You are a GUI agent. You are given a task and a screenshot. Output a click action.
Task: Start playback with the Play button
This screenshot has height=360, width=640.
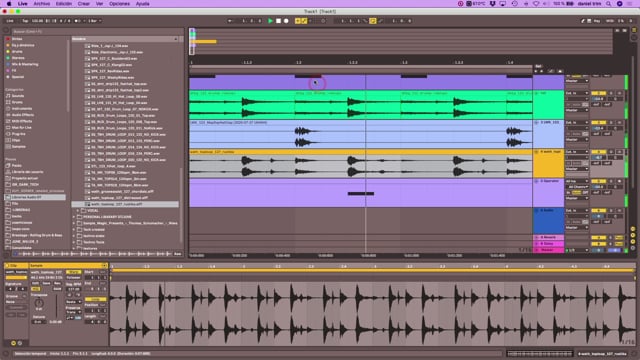click(x=270, y=21)
